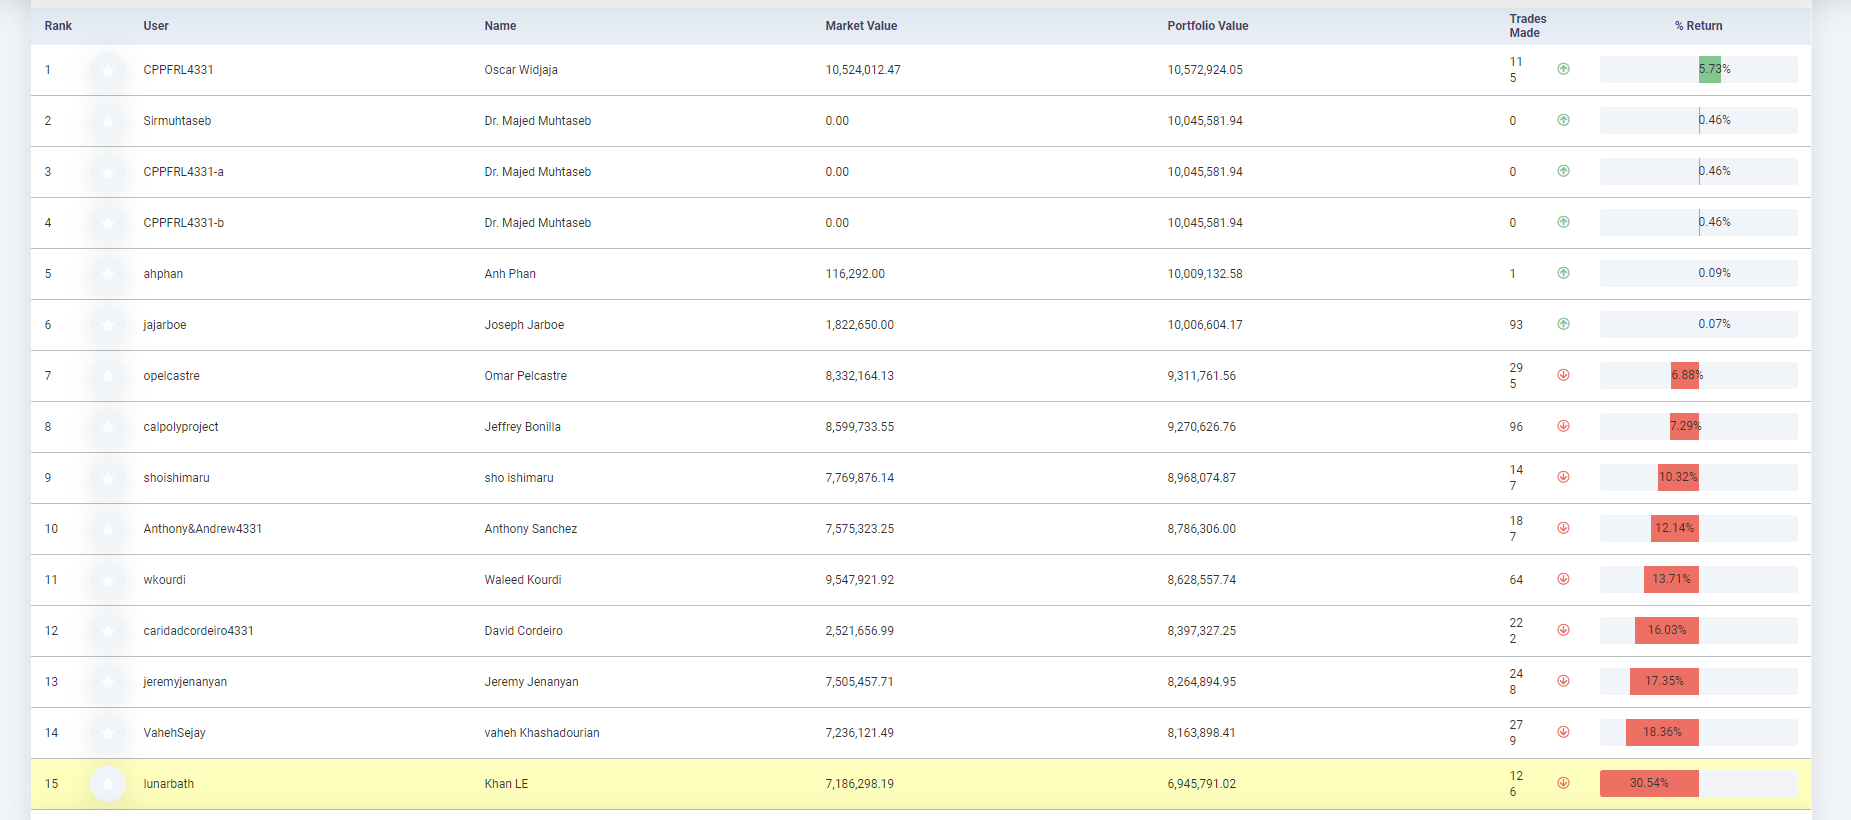Screen dimensions: 1851x820
Task: Sort by % Return column header
Action: click(1698, 26)
